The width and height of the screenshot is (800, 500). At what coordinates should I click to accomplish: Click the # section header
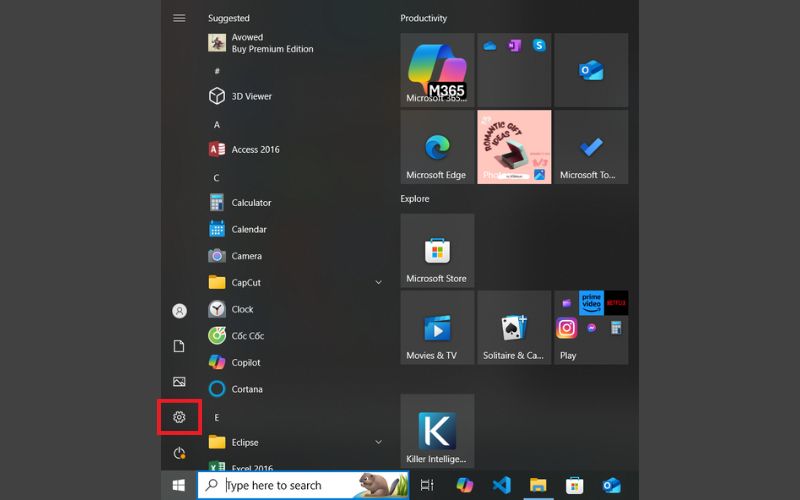pyautogui.click(x=217, y=71)
